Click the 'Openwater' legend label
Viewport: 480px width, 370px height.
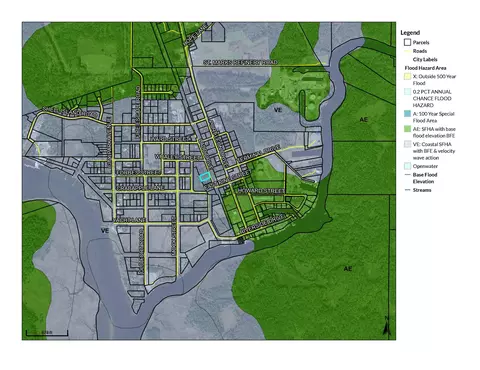click(425, 166)
